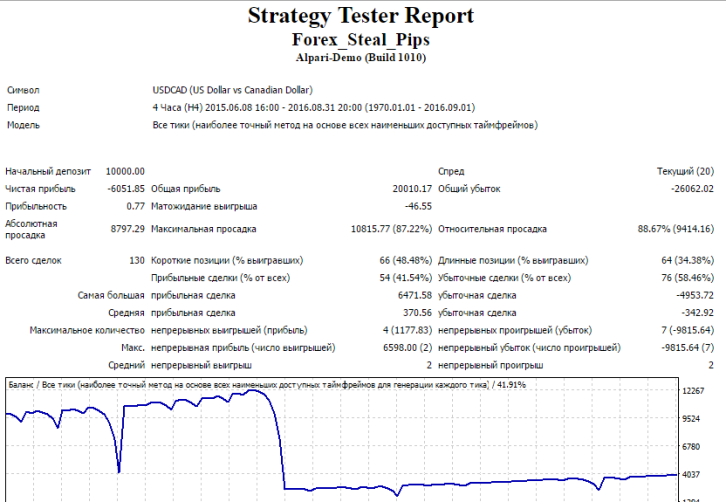726x502 pixels.
Task: Click relative drawdown value 88.67% (9414.16)
Action: click(675, 229)
